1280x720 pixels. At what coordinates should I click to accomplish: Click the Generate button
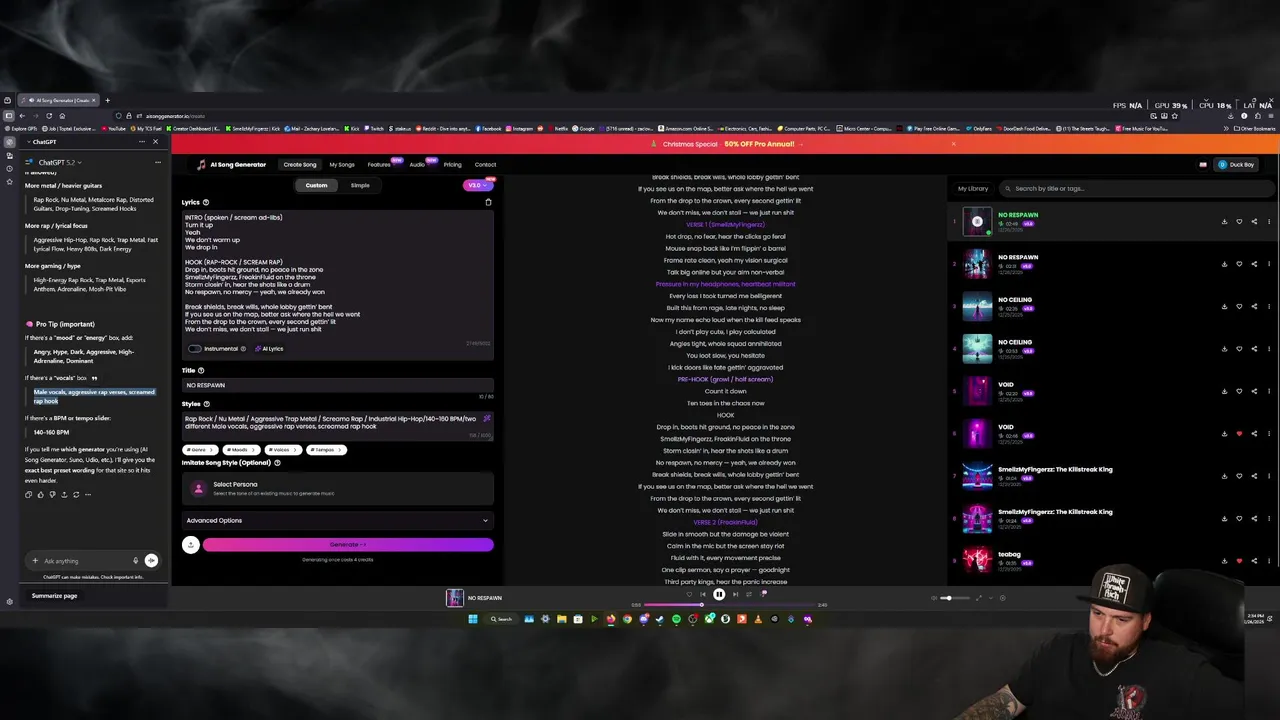pyautogui.click(x=348, y=545)
